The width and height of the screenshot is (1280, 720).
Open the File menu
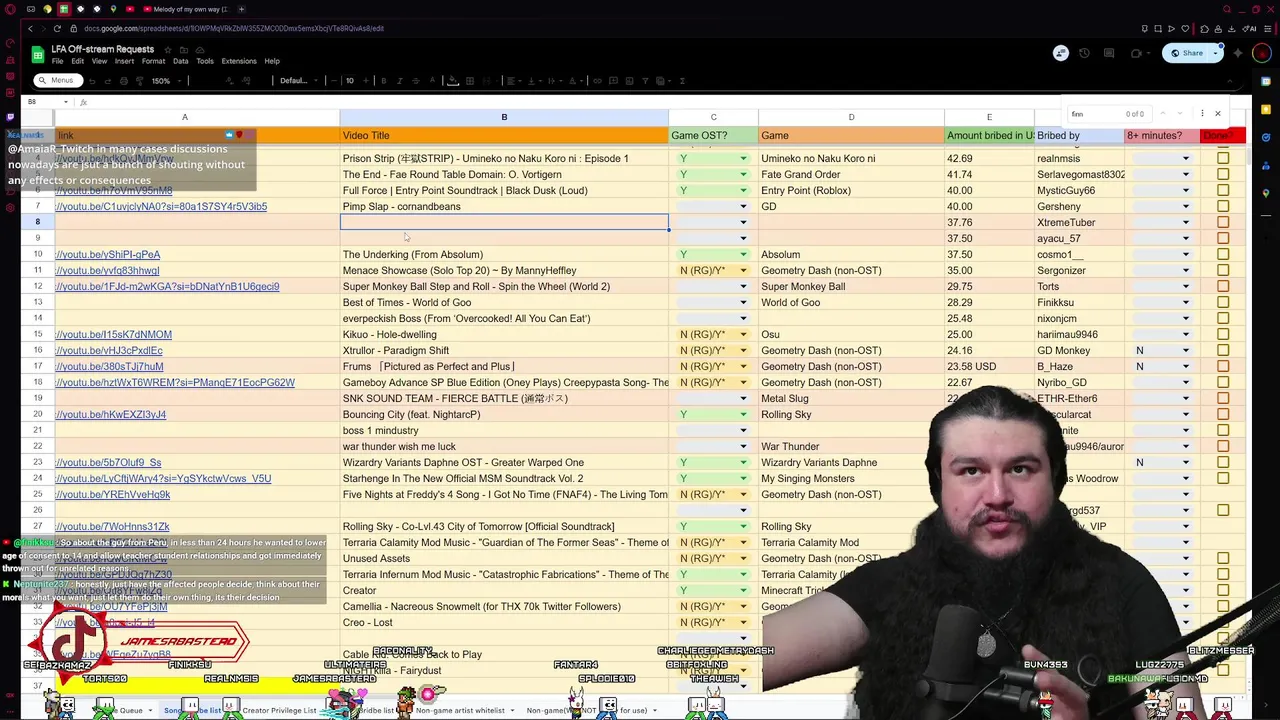point(57,61)
